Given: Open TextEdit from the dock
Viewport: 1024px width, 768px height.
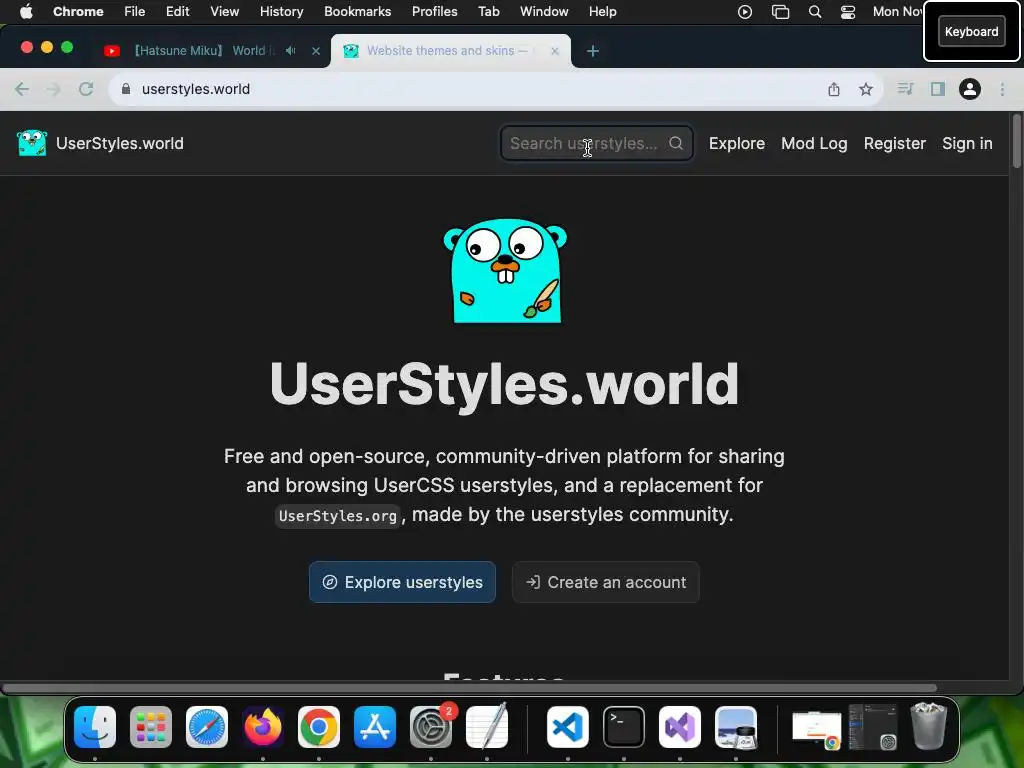Looking at the screenshot, I should point(487,727).
